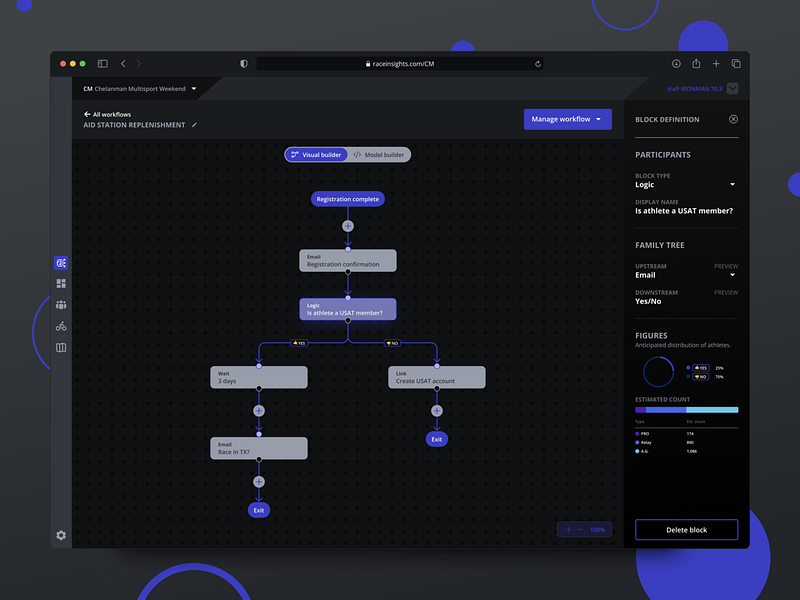The image size is (800, 600).
Task: Click the bicycle race icon in the sidebar
Action: click(x=60, y=325)
